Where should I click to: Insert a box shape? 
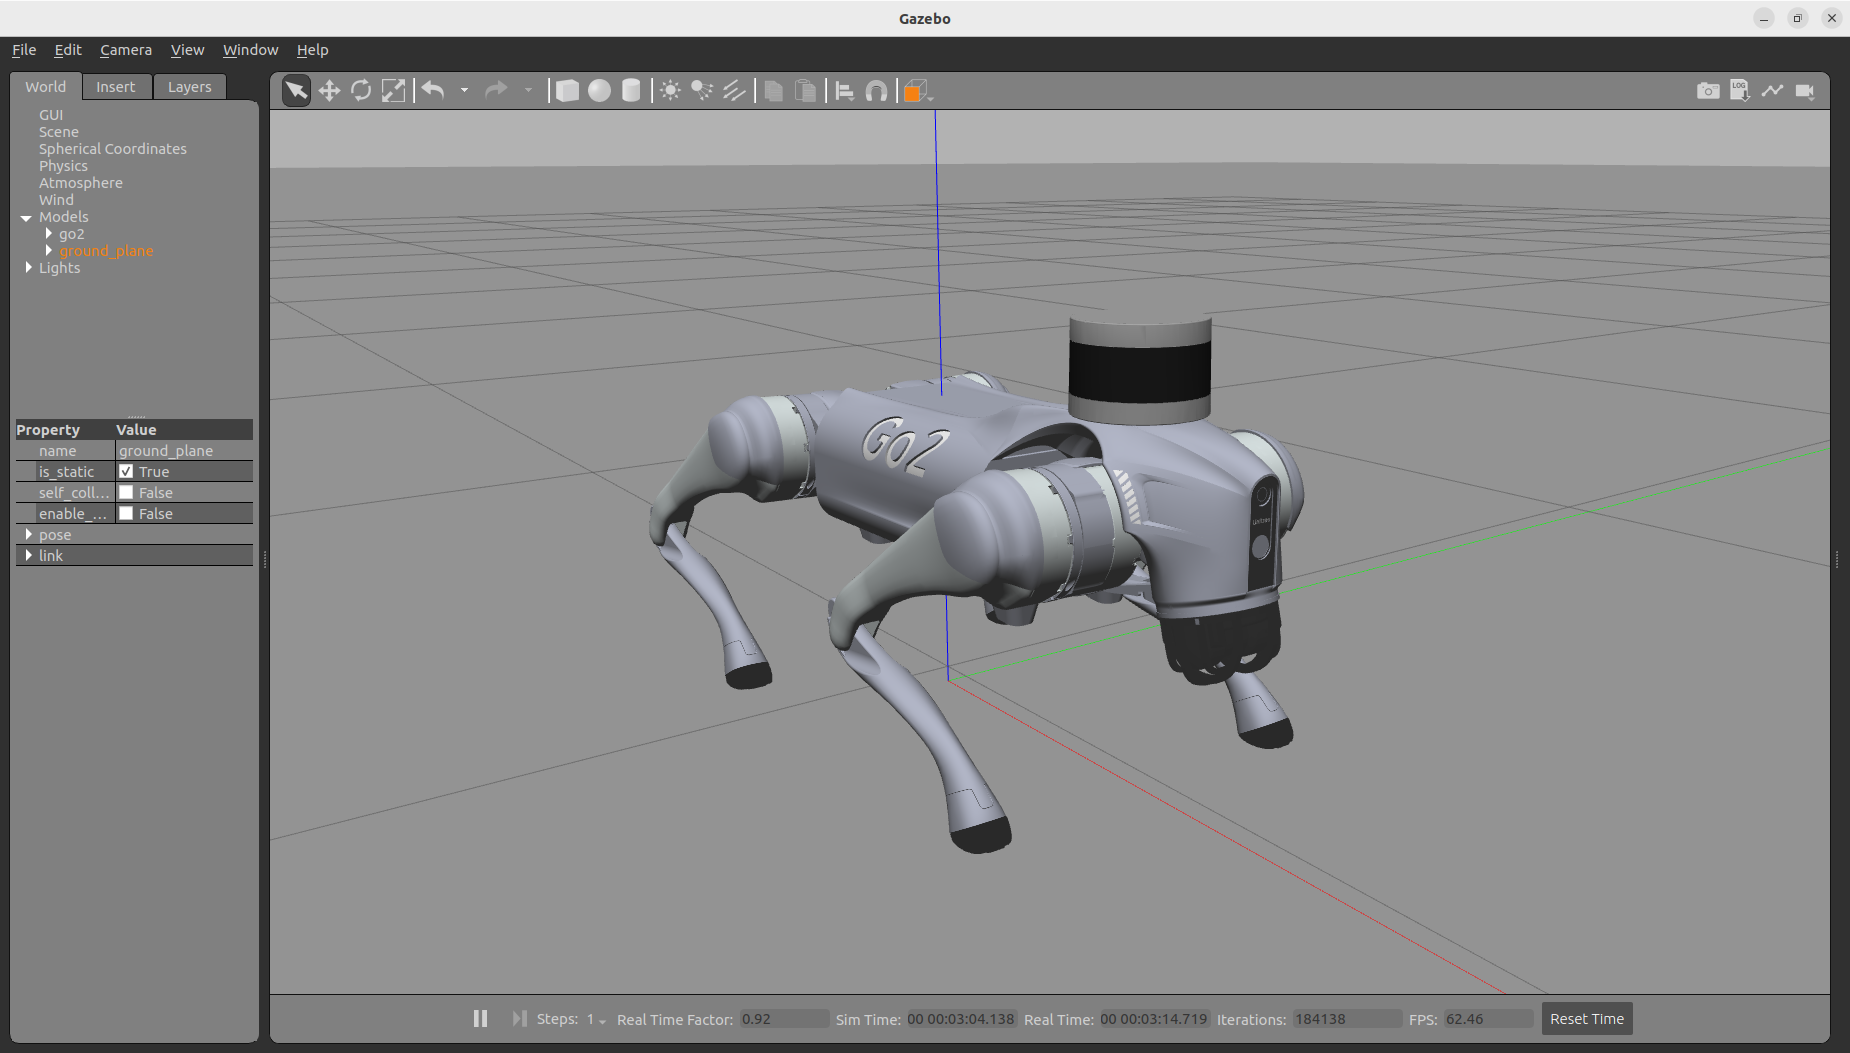pyautogui.click(x=567, y=91)
